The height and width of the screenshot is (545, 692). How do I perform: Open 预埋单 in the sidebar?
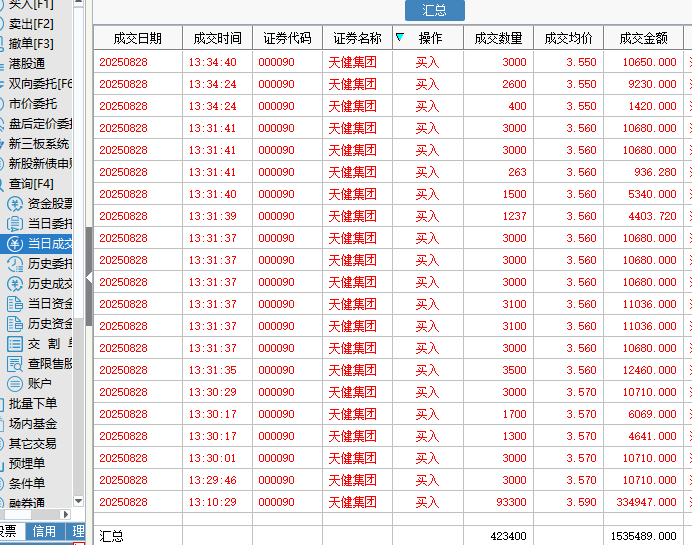click(26, 463)
